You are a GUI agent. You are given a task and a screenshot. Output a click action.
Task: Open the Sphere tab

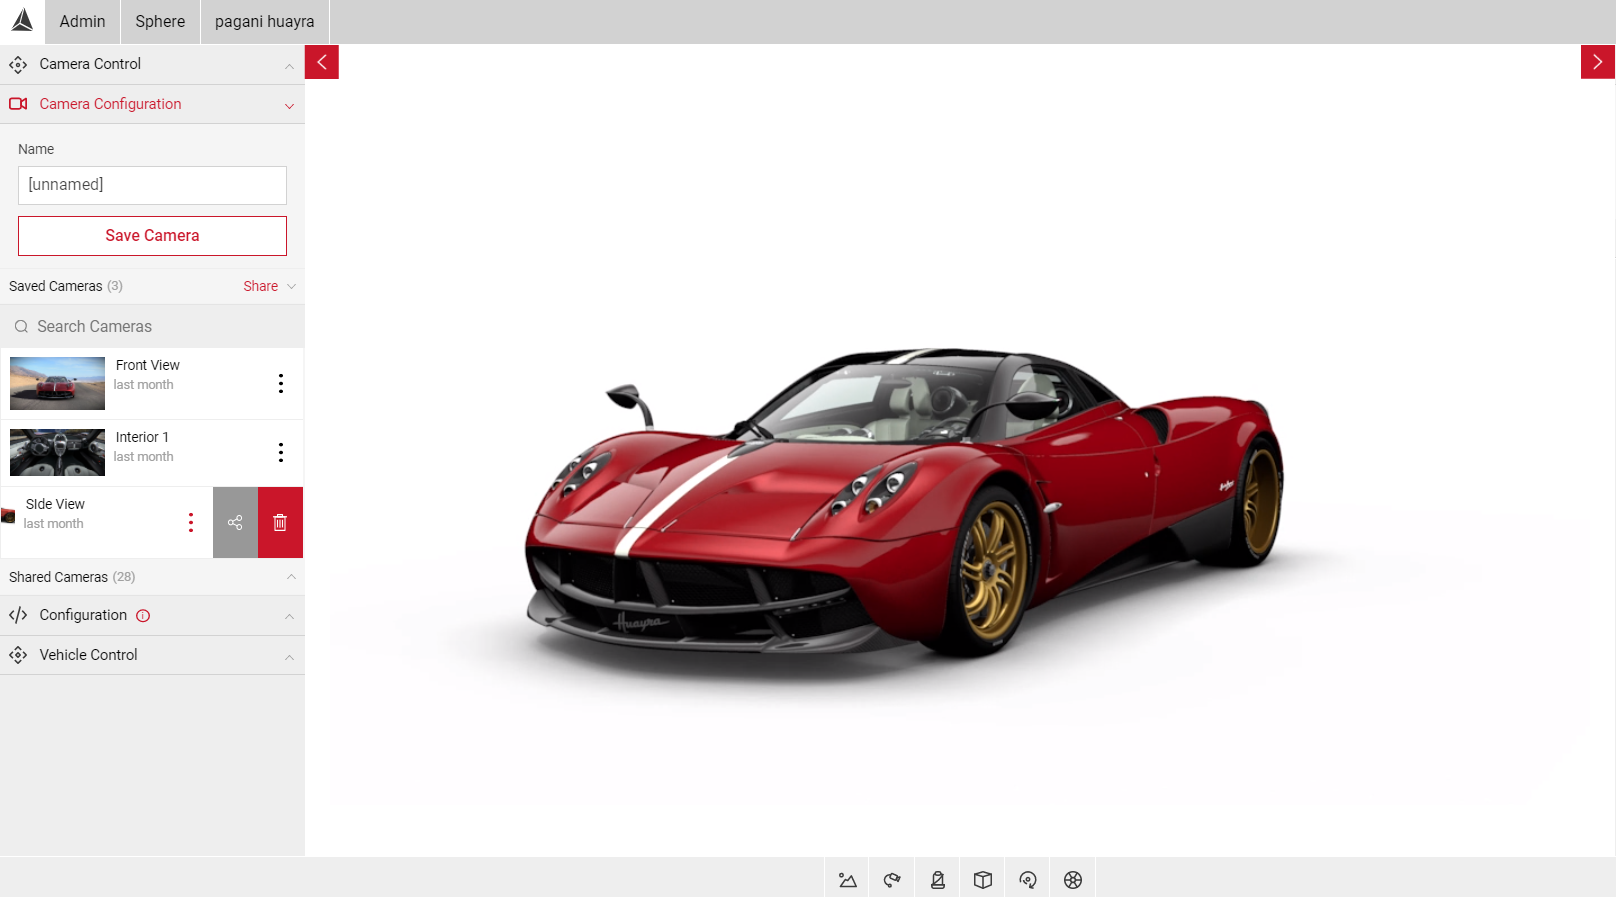(x=160, y=22)
